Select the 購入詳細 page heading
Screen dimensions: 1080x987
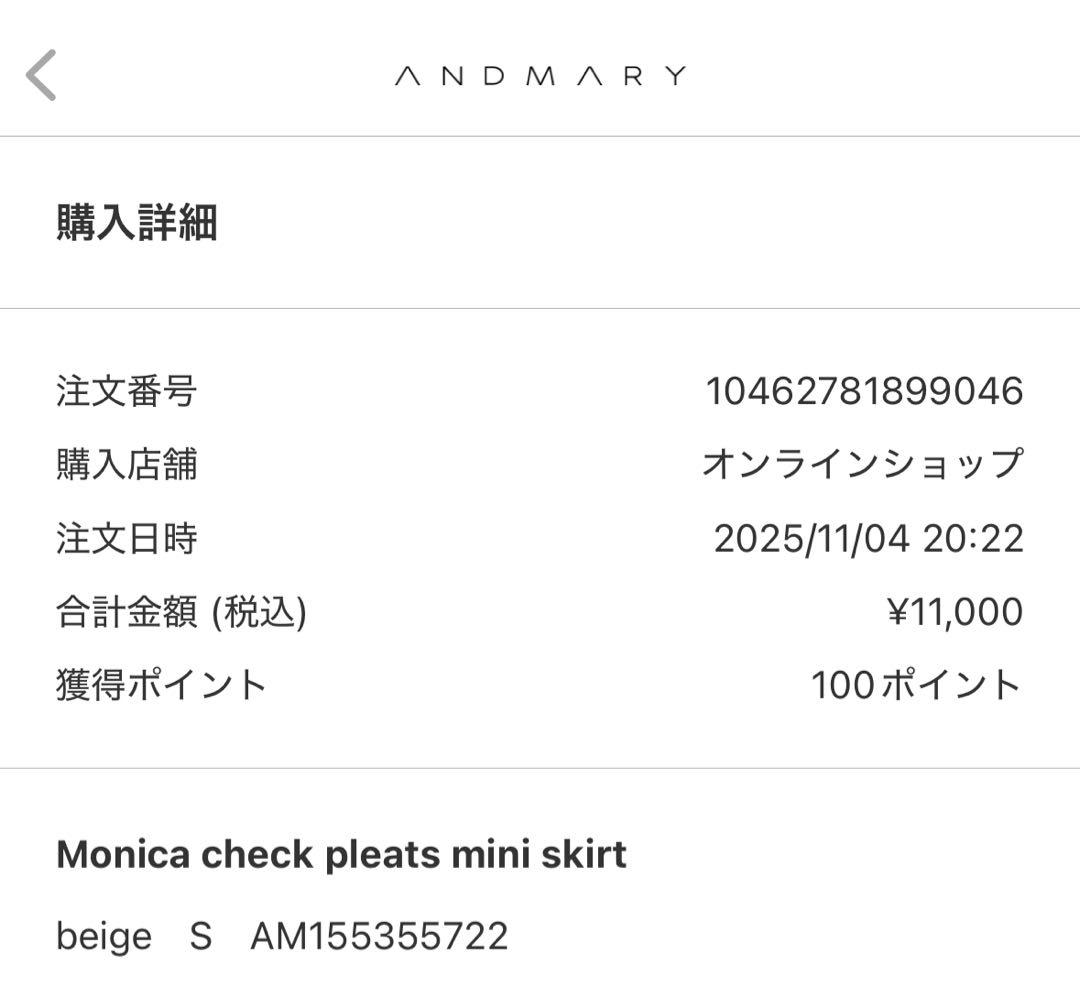pos(137,222)
